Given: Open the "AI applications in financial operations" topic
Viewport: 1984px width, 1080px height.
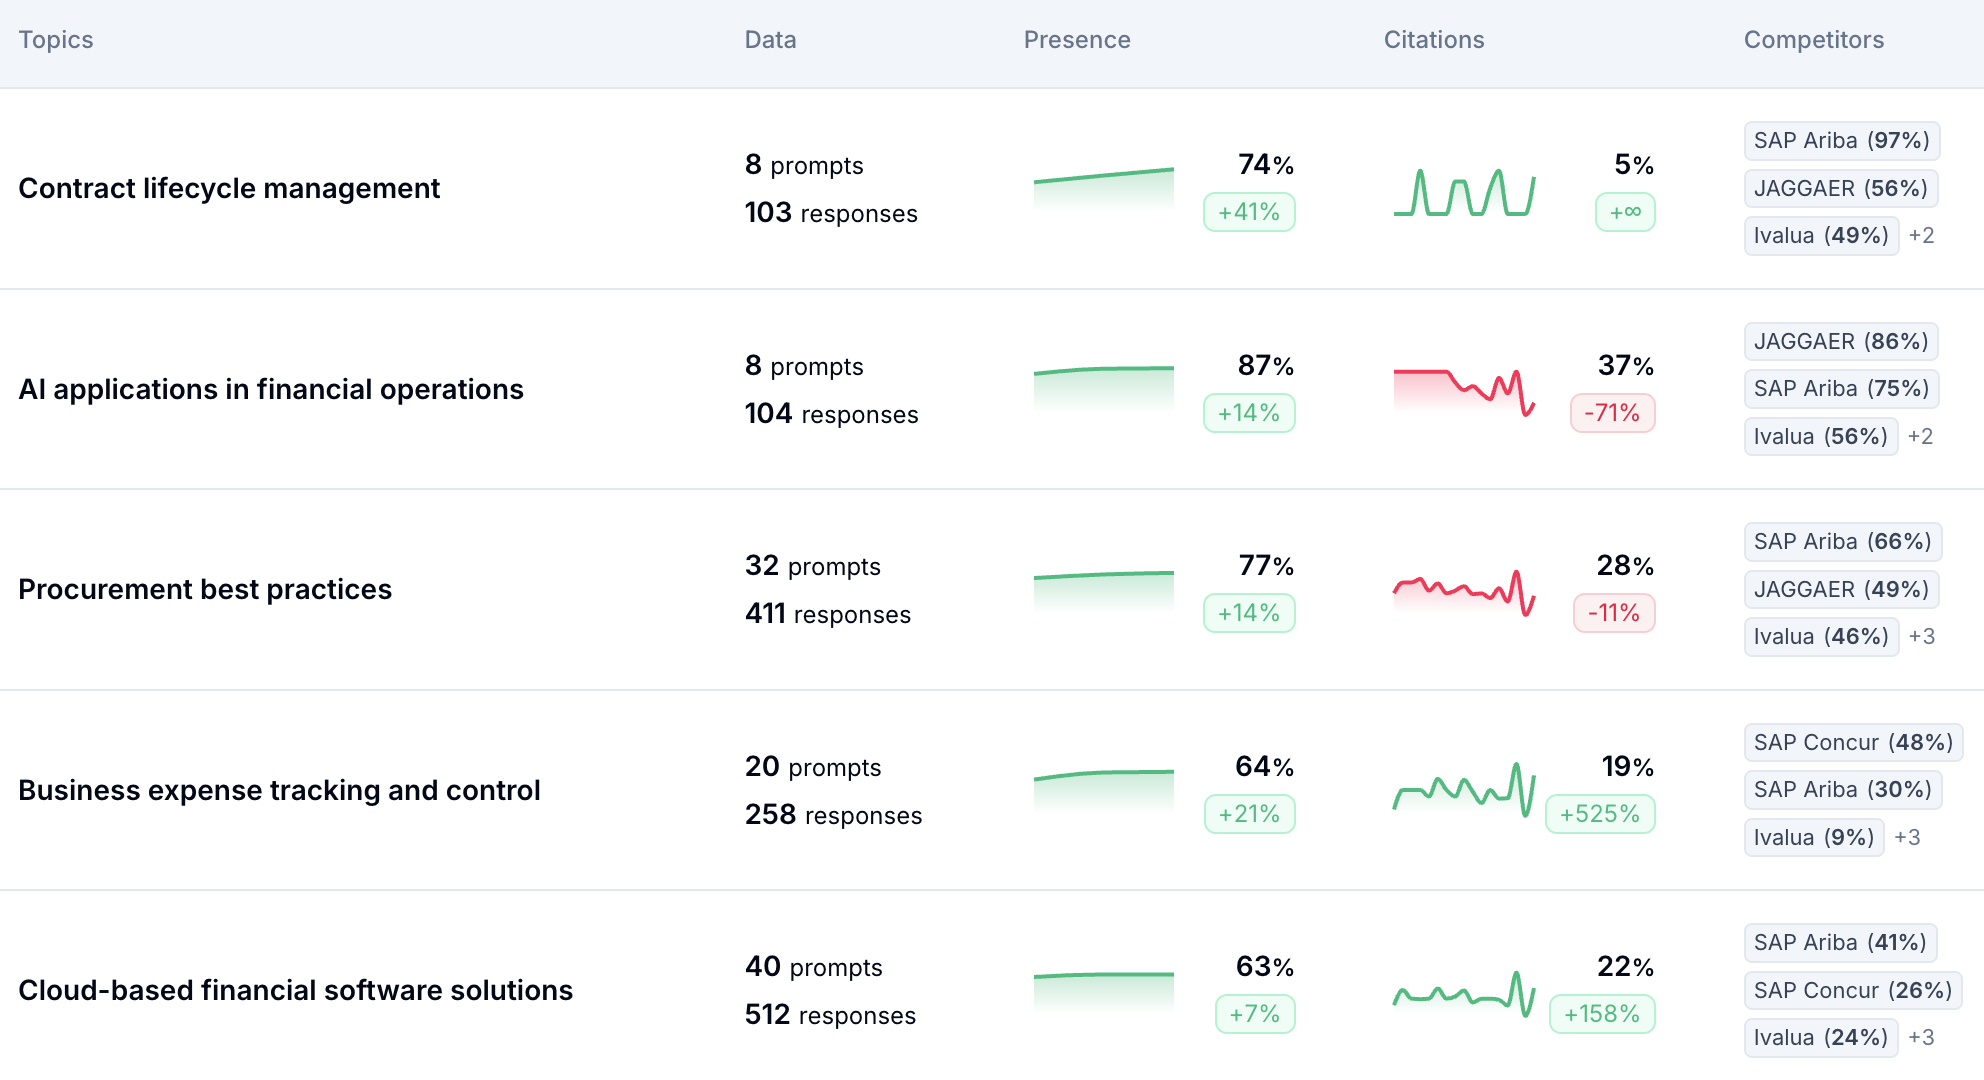Looking at the screenshot, I should 271,389.
